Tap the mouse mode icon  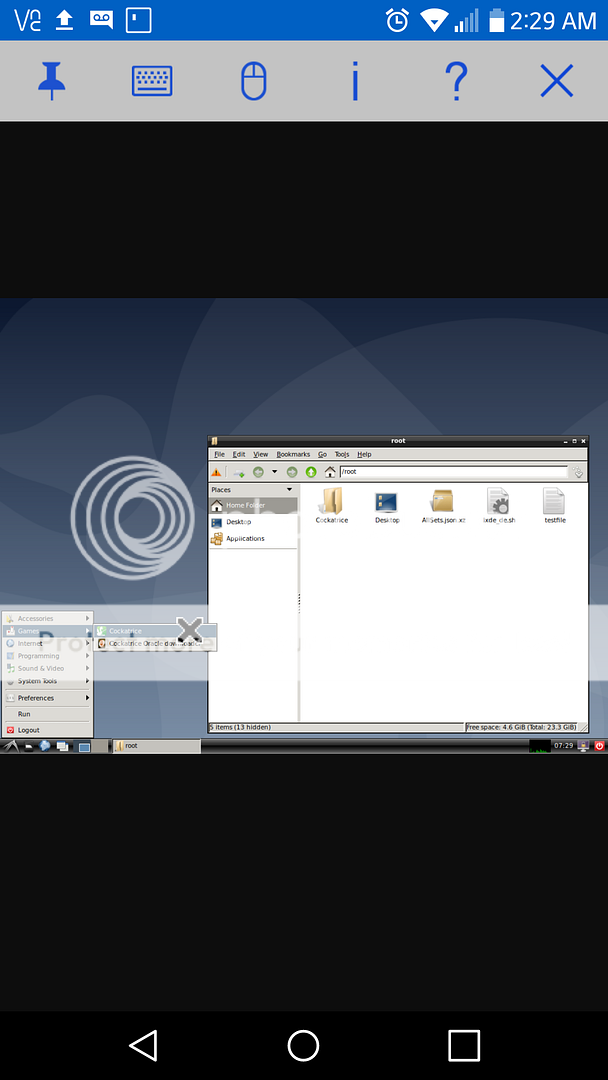click(x=253, y=81)
